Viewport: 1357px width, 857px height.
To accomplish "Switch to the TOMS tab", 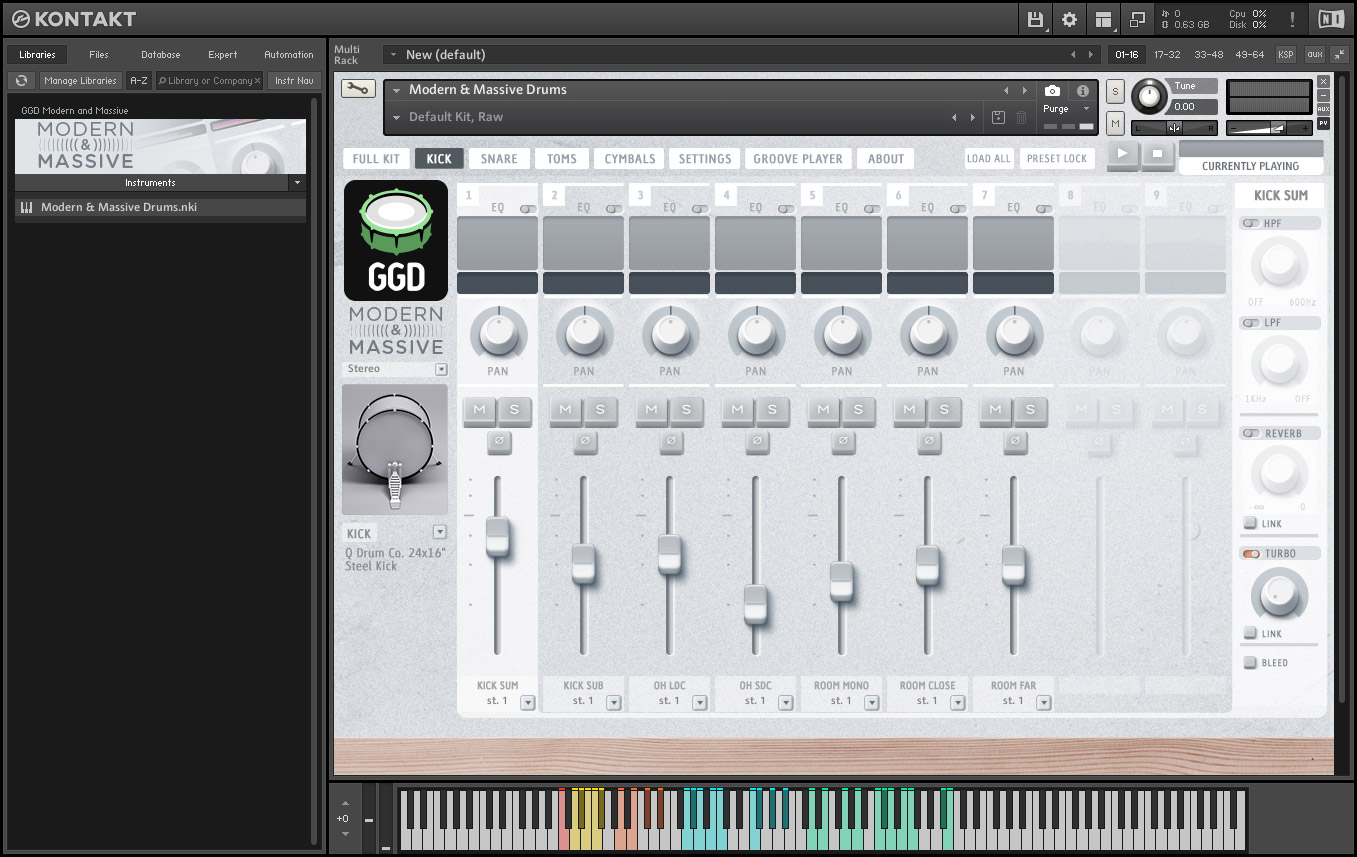I will 562,158.
